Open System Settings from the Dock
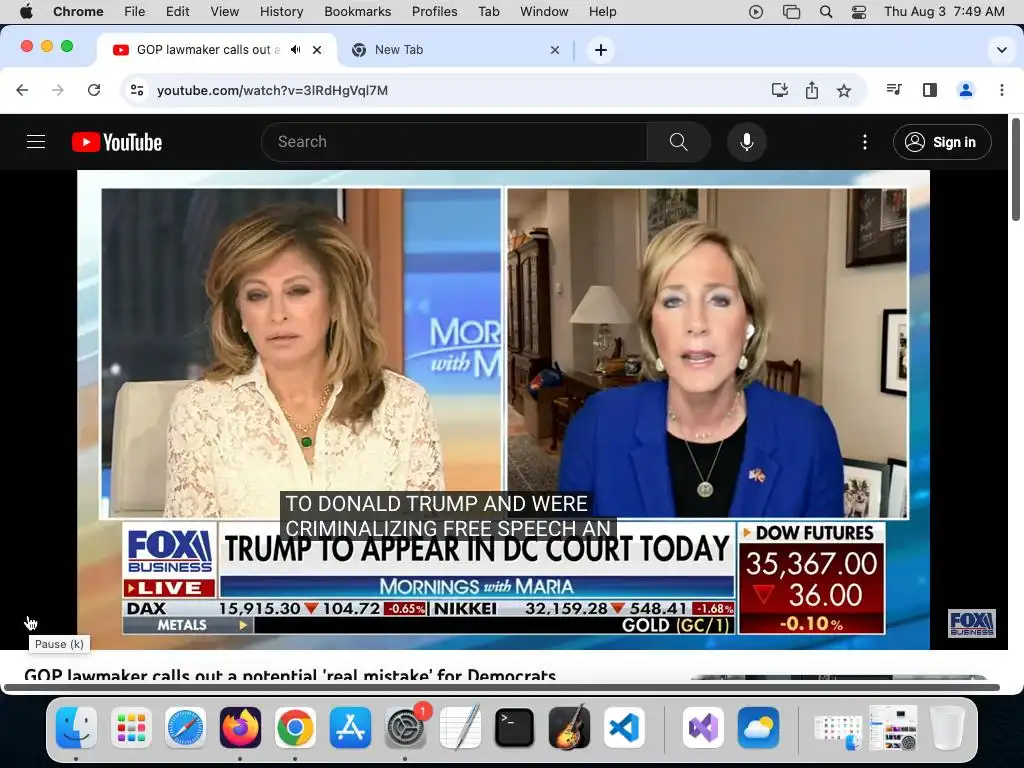The height and width of the screenshot is (768, 1024). point(405,728)
